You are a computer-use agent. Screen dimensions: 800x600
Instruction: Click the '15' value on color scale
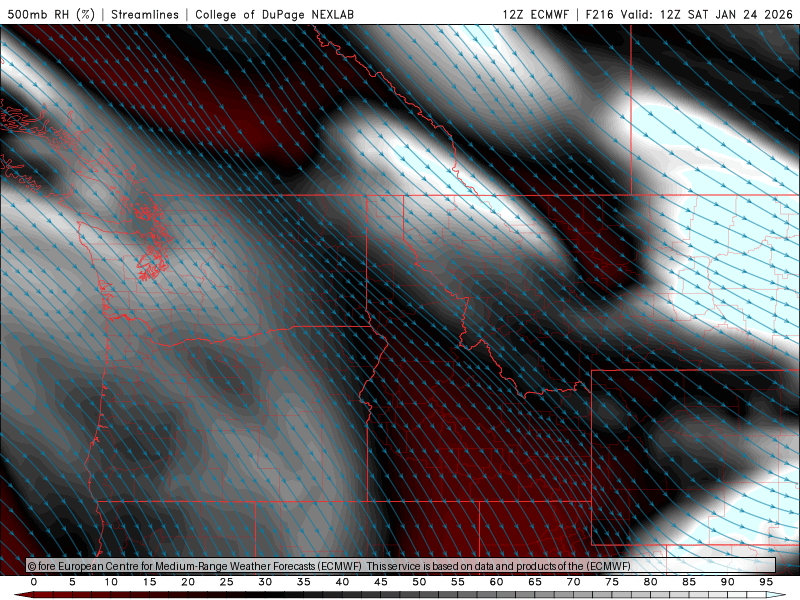149,582
